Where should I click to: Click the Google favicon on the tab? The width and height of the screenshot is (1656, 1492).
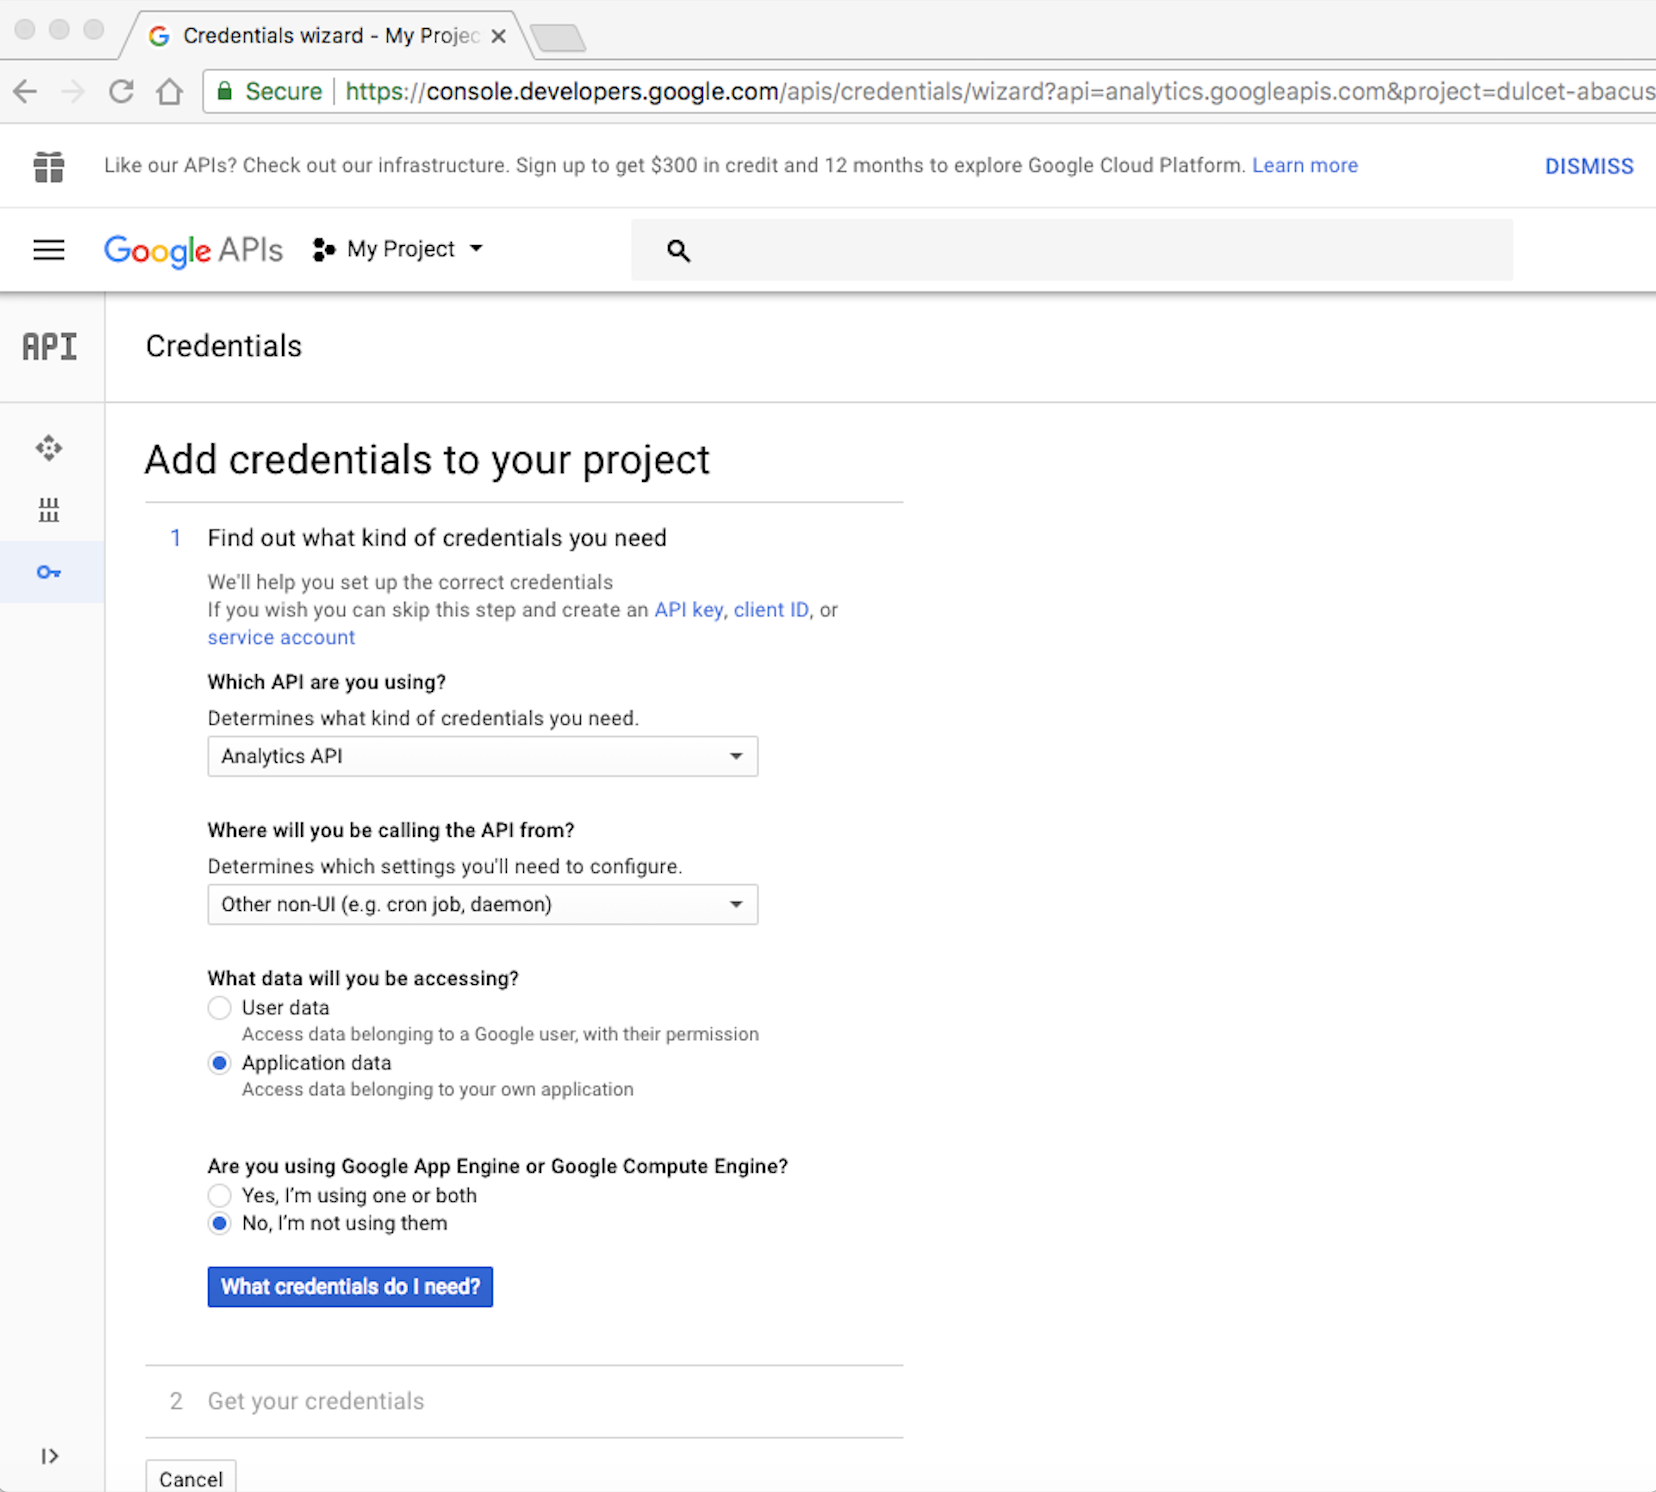[159, 36]
